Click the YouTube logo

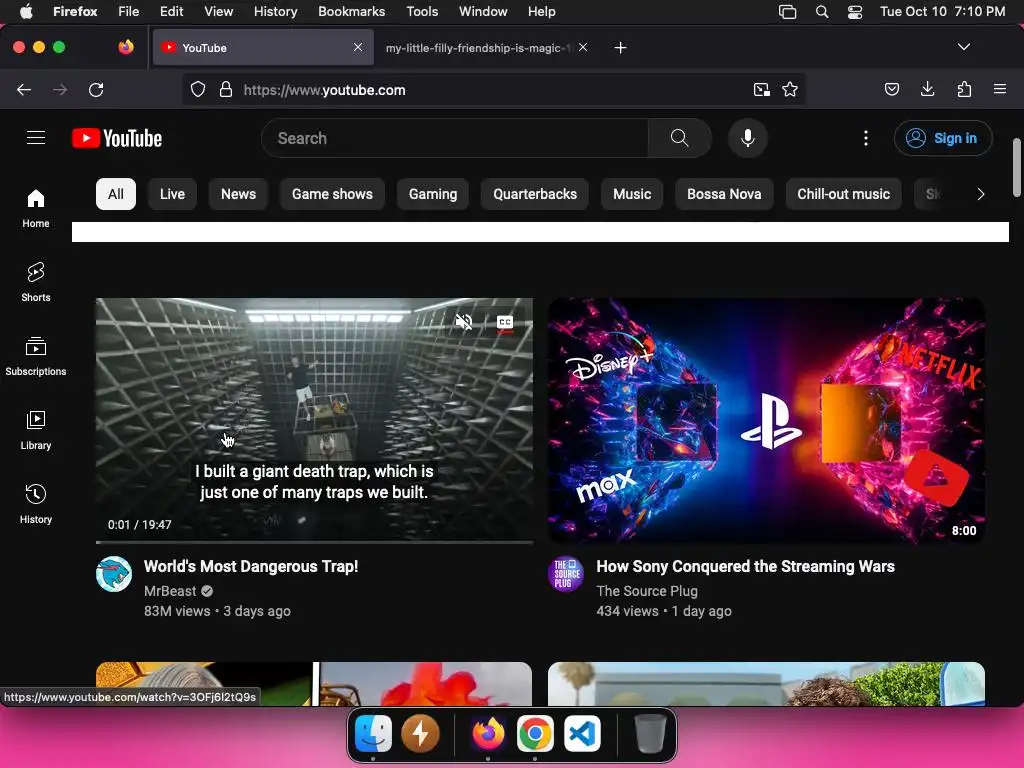click(117, 138)
